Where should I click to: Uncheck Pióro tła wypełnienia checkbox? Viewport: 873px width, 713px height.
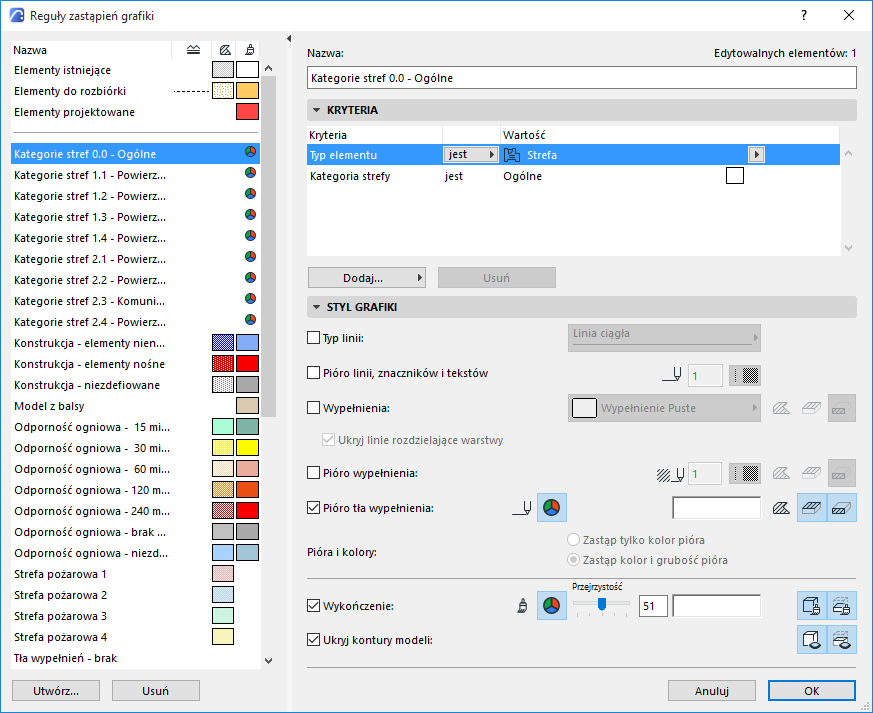(x=313, y=508)
